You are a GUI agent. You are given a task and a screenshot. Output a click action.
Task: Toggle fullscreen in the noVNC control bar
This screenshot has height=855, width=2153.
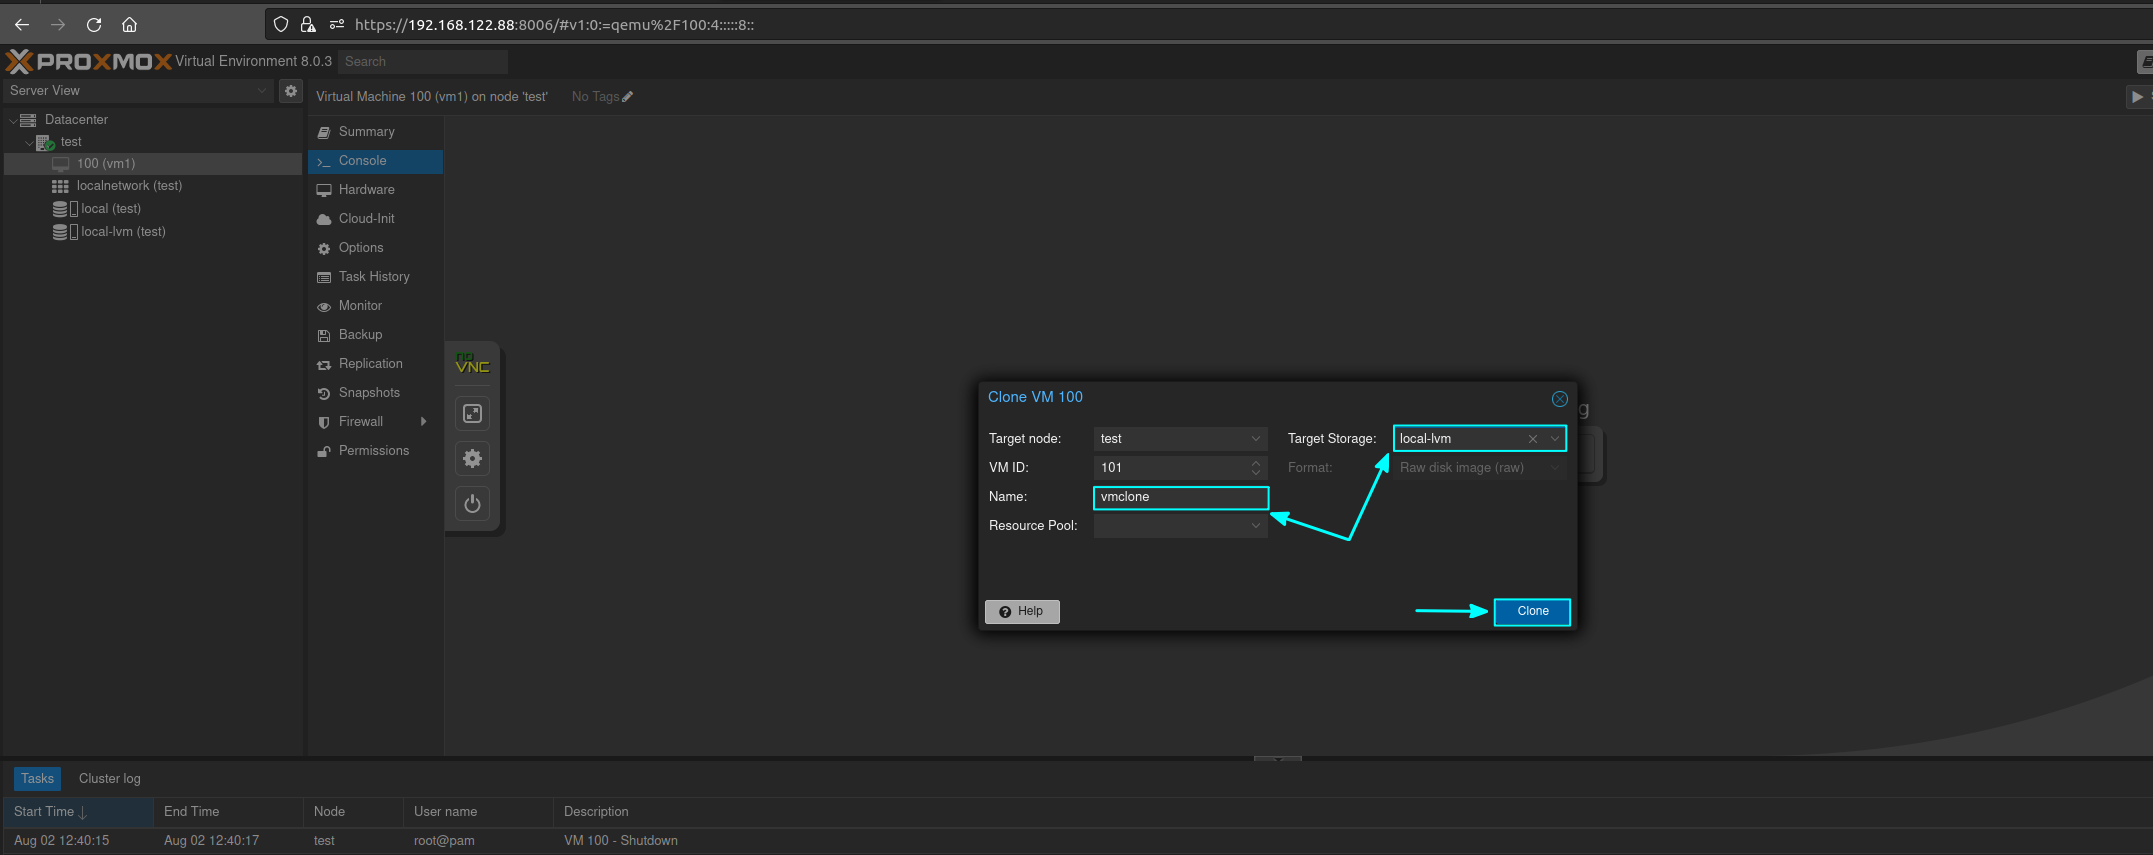point(473,413)
